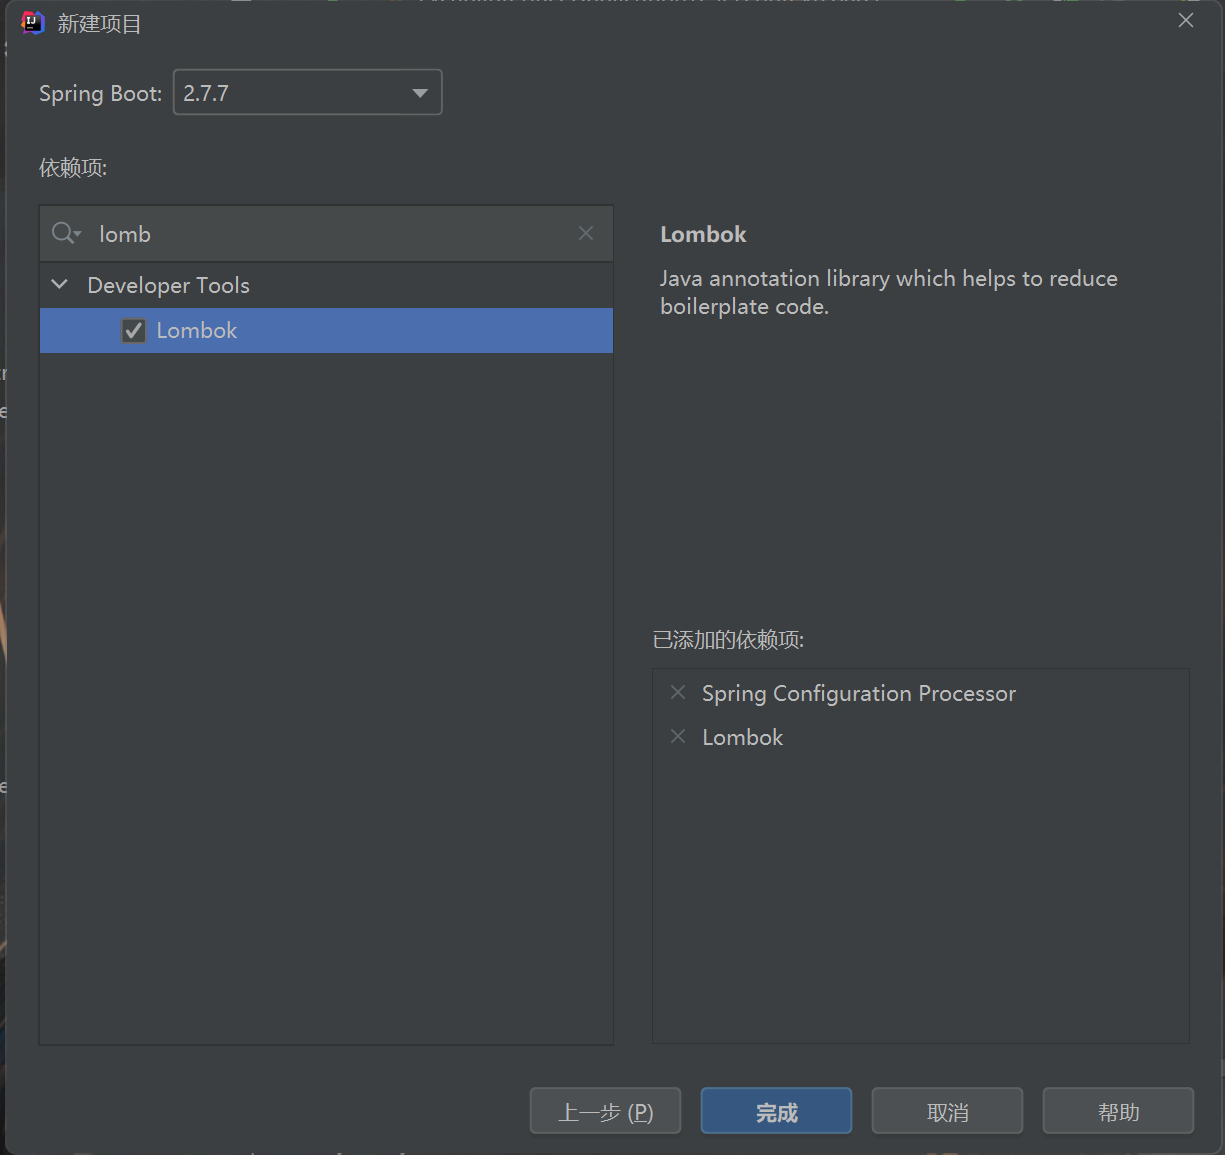Click the 已添加的依赖项 label
Image resolution: width=1225 pixels, height=1155 pixels.
click(728, 640)
